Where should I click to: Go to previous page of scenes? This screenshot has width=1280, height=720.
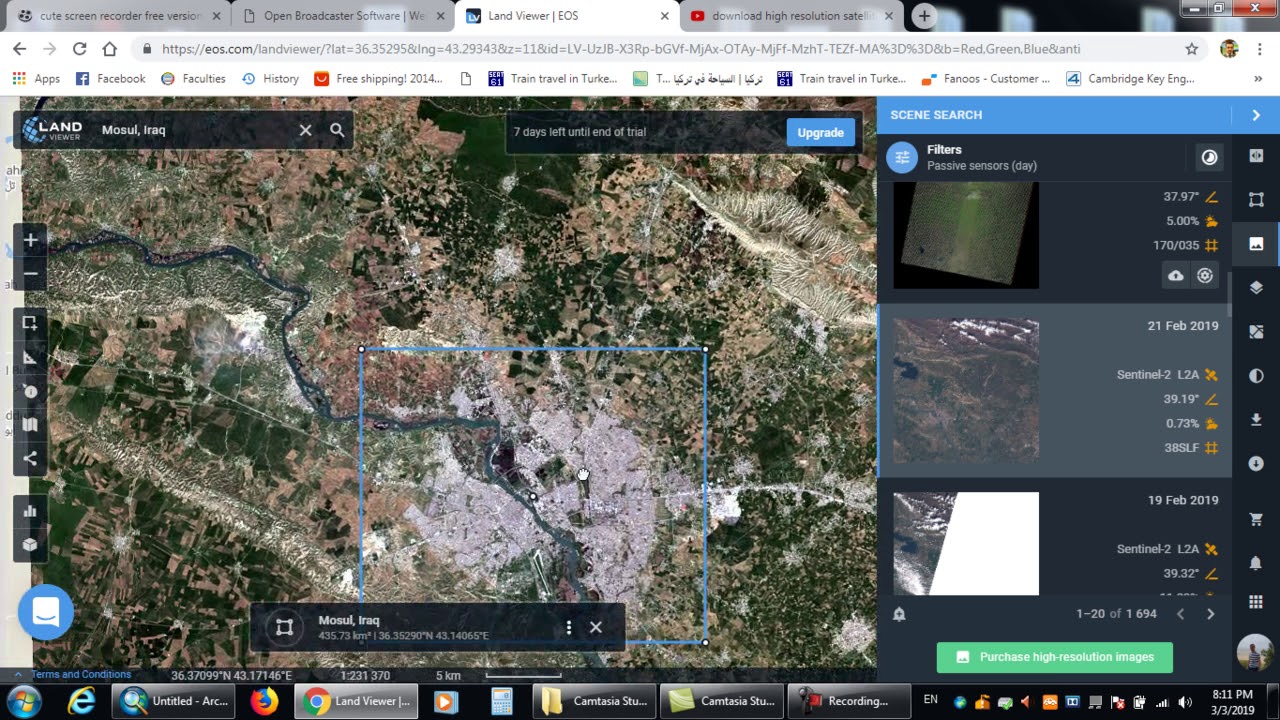coord(1180,614)
